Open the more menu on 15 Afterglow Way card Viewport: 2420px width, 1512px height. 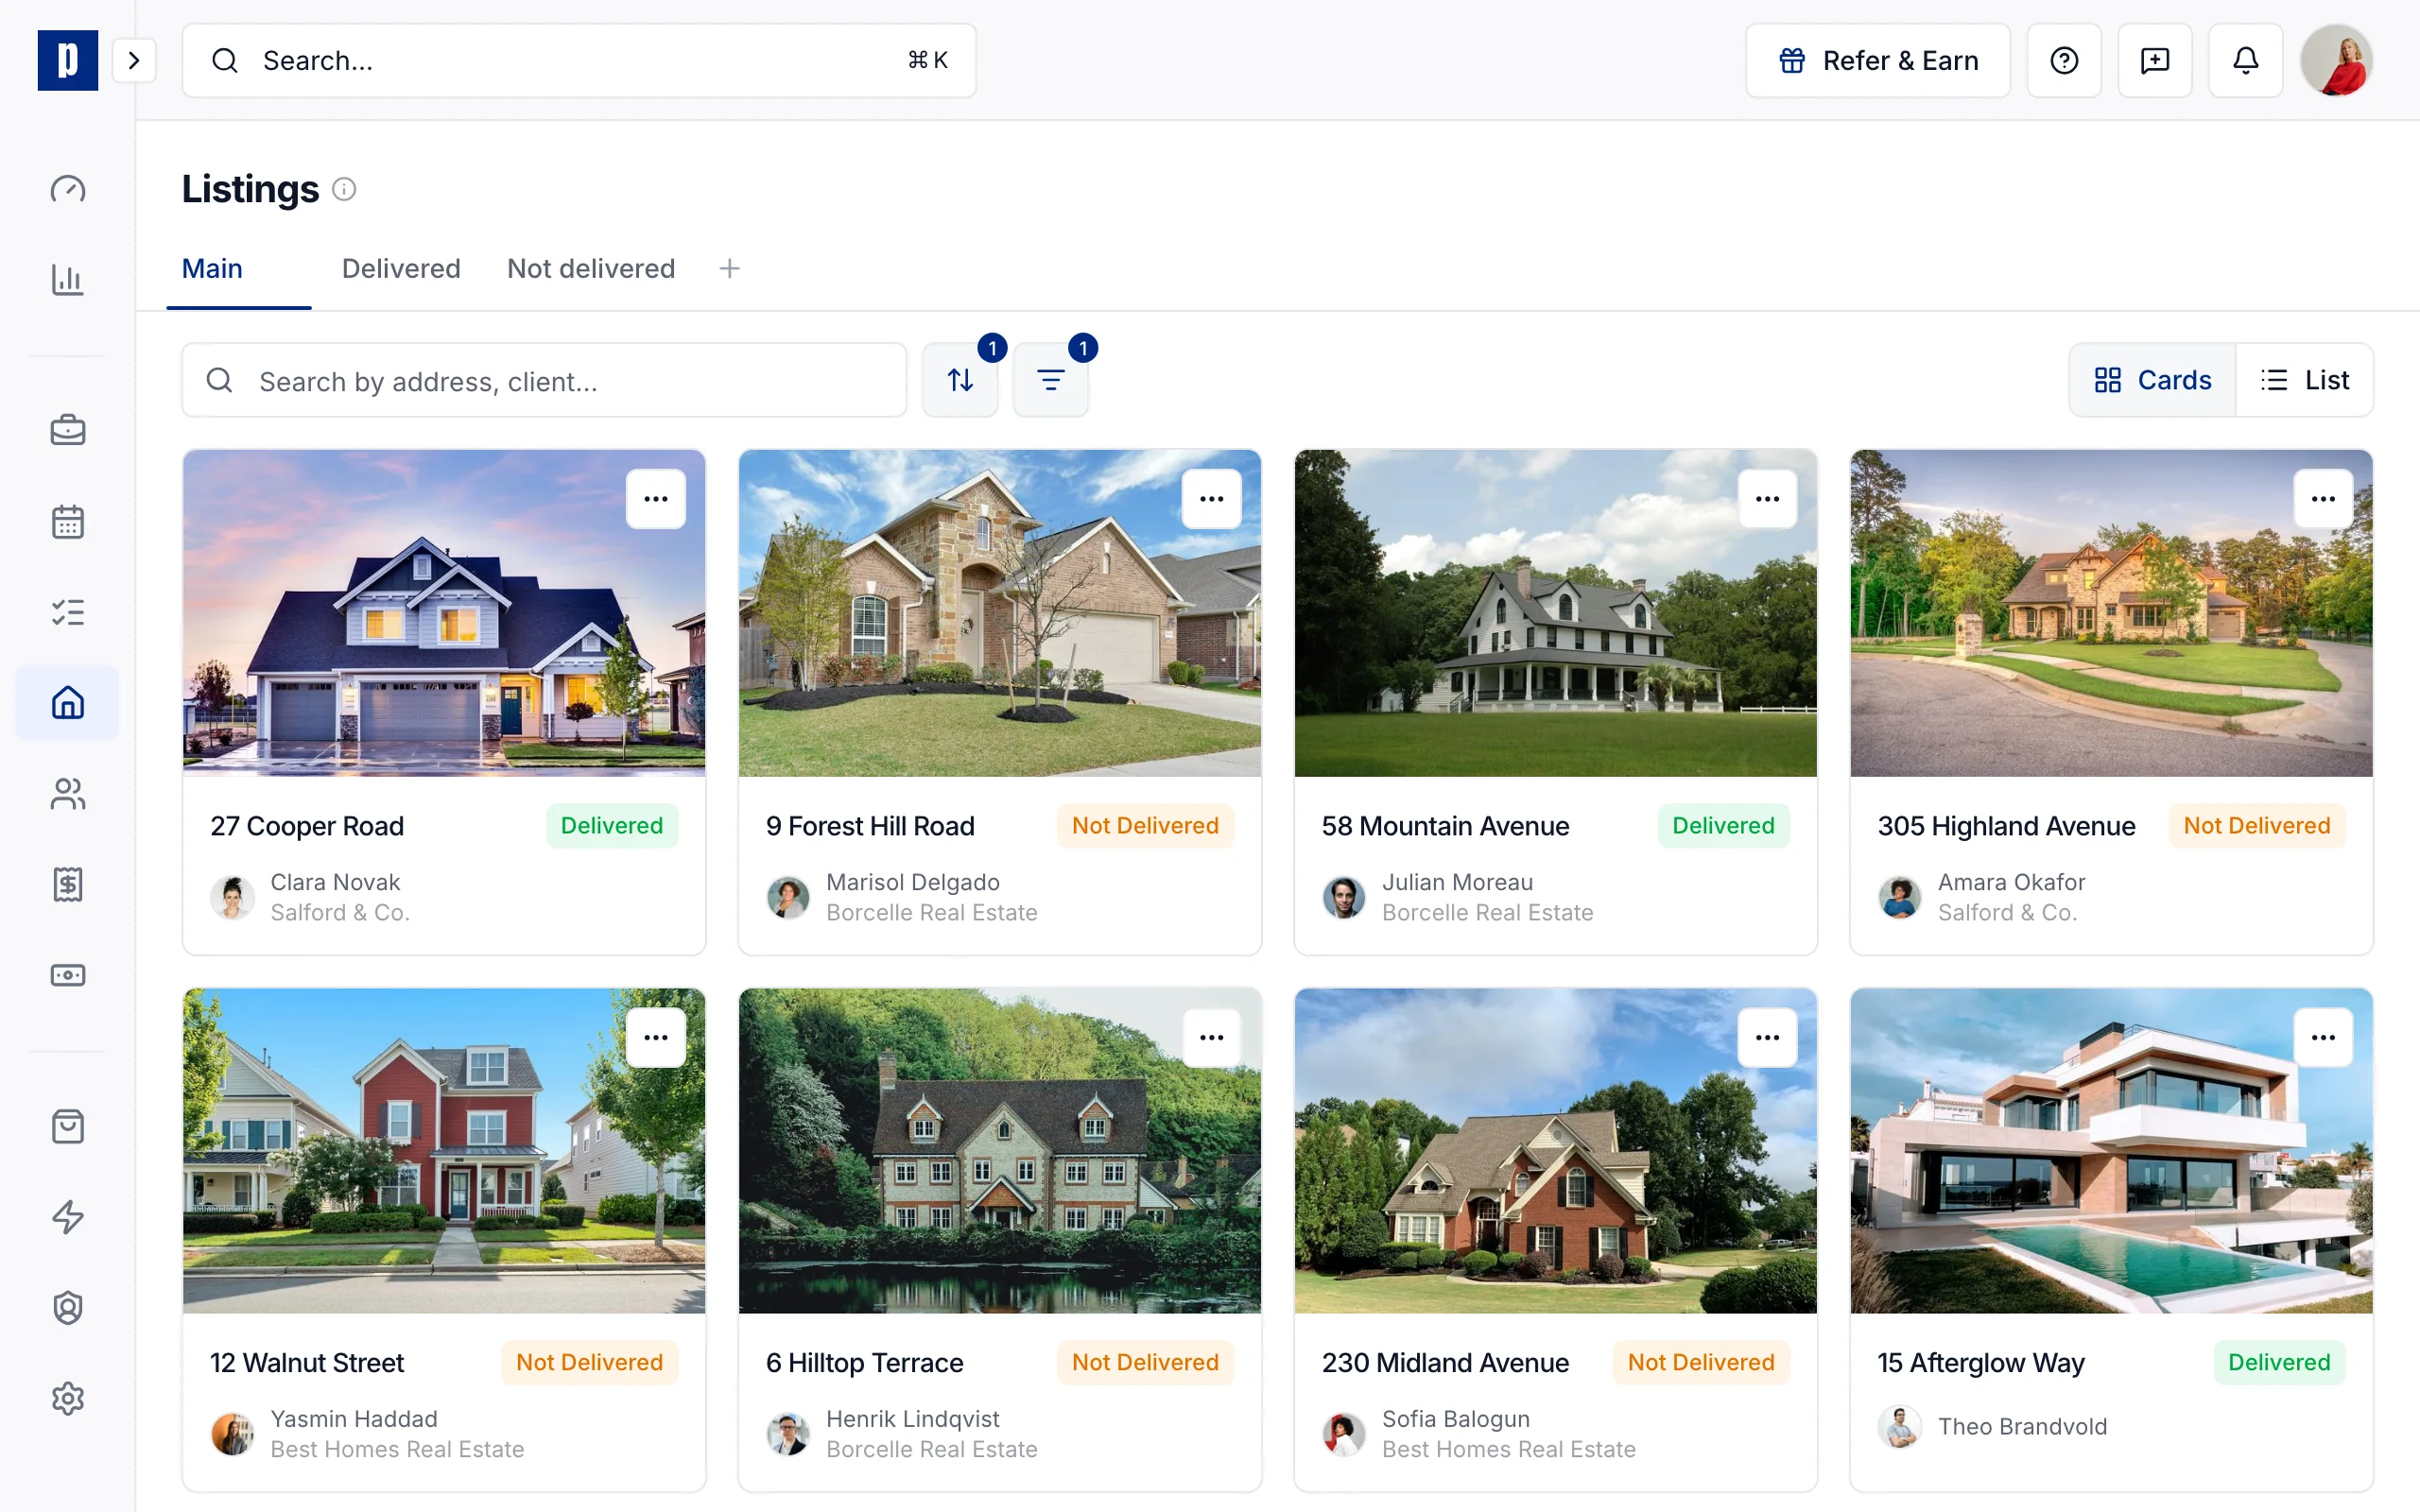point(2323,1037)
